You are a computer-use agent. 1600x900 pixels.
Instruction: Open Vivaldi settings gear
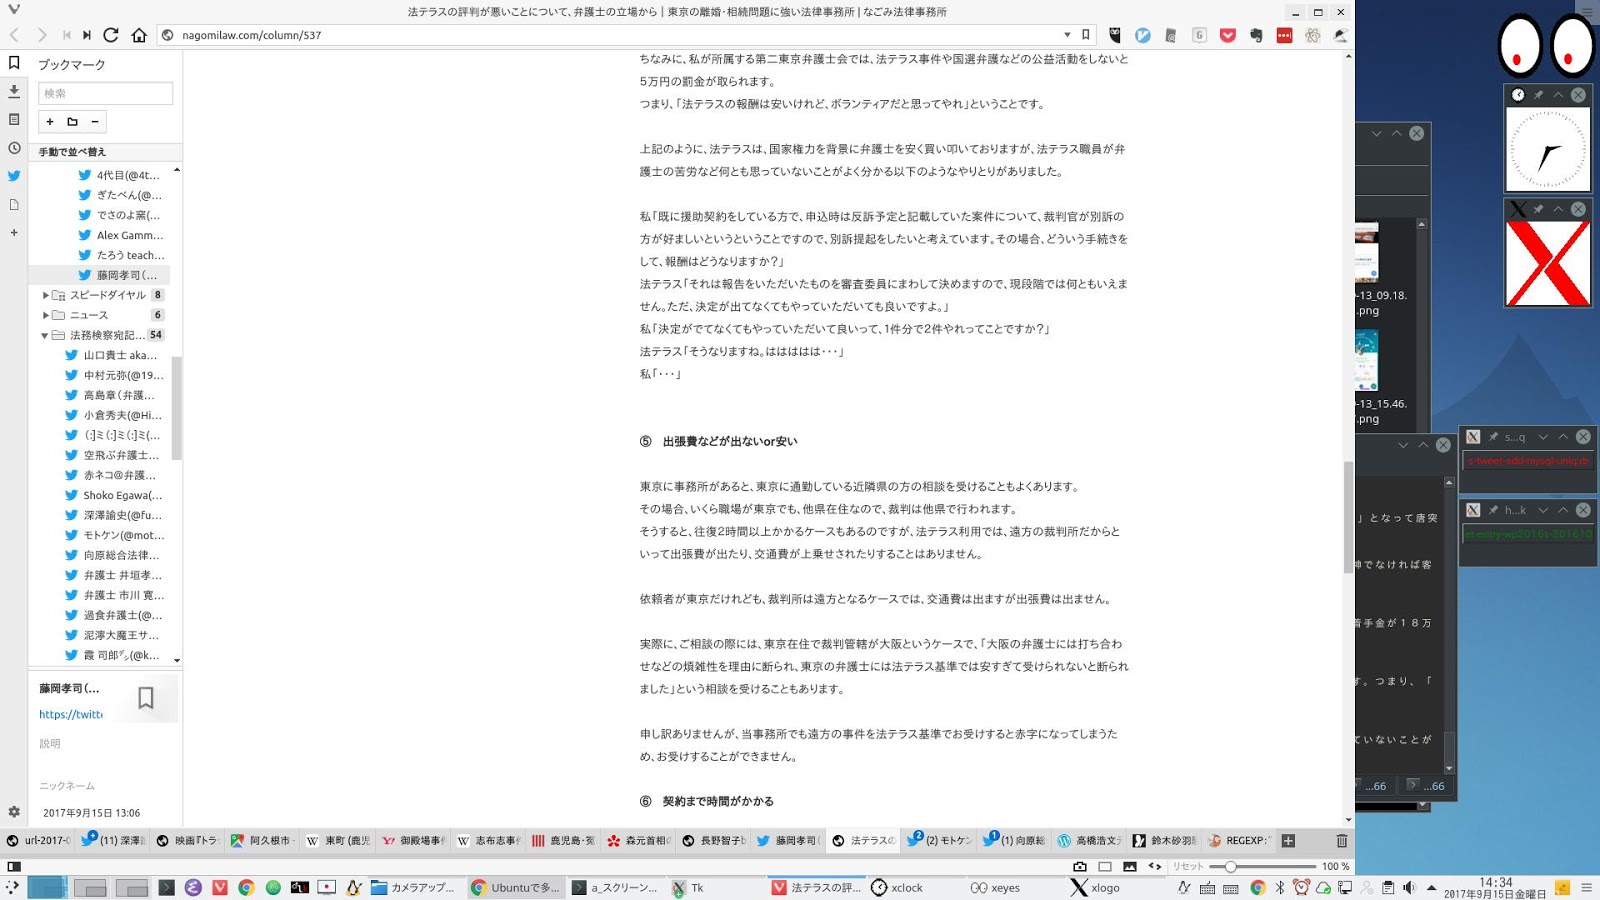(x=14, y=812)
